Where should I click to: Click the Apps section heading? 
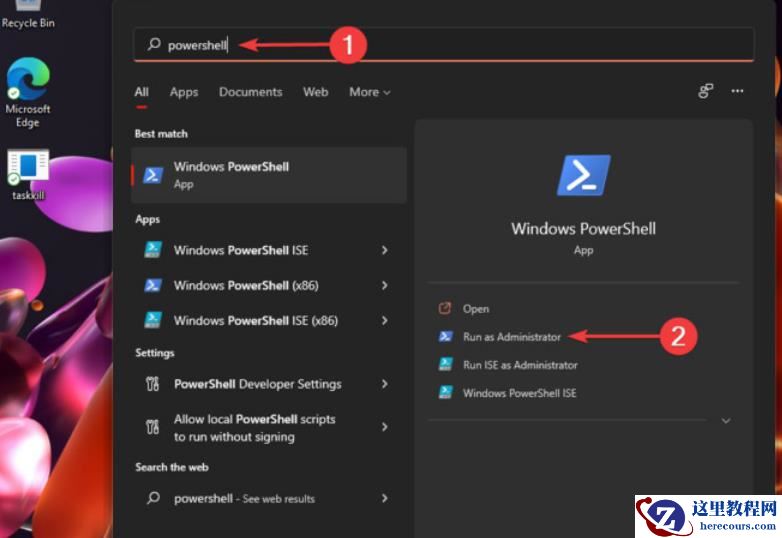point(148,219)
